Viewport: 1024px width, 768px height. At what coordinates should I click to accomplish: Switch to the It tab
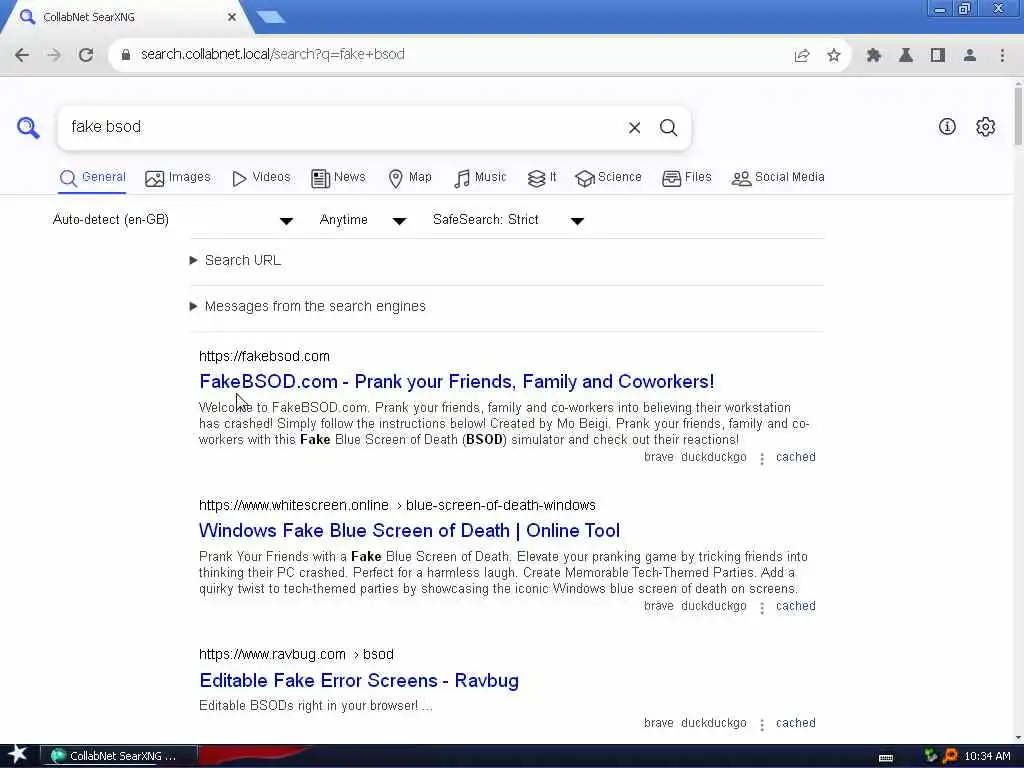pos(542,178)
